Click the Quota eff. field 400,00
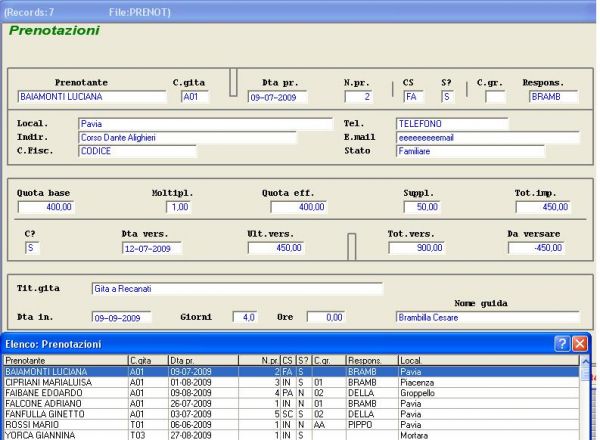The image size is (600, 440). (x=298, y=207)
